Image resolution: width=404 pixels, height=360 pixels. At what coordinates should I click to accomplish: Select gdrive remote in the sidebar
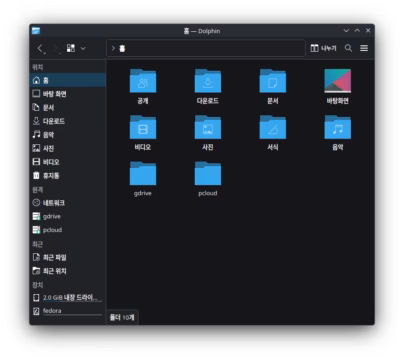coord(68,217)
